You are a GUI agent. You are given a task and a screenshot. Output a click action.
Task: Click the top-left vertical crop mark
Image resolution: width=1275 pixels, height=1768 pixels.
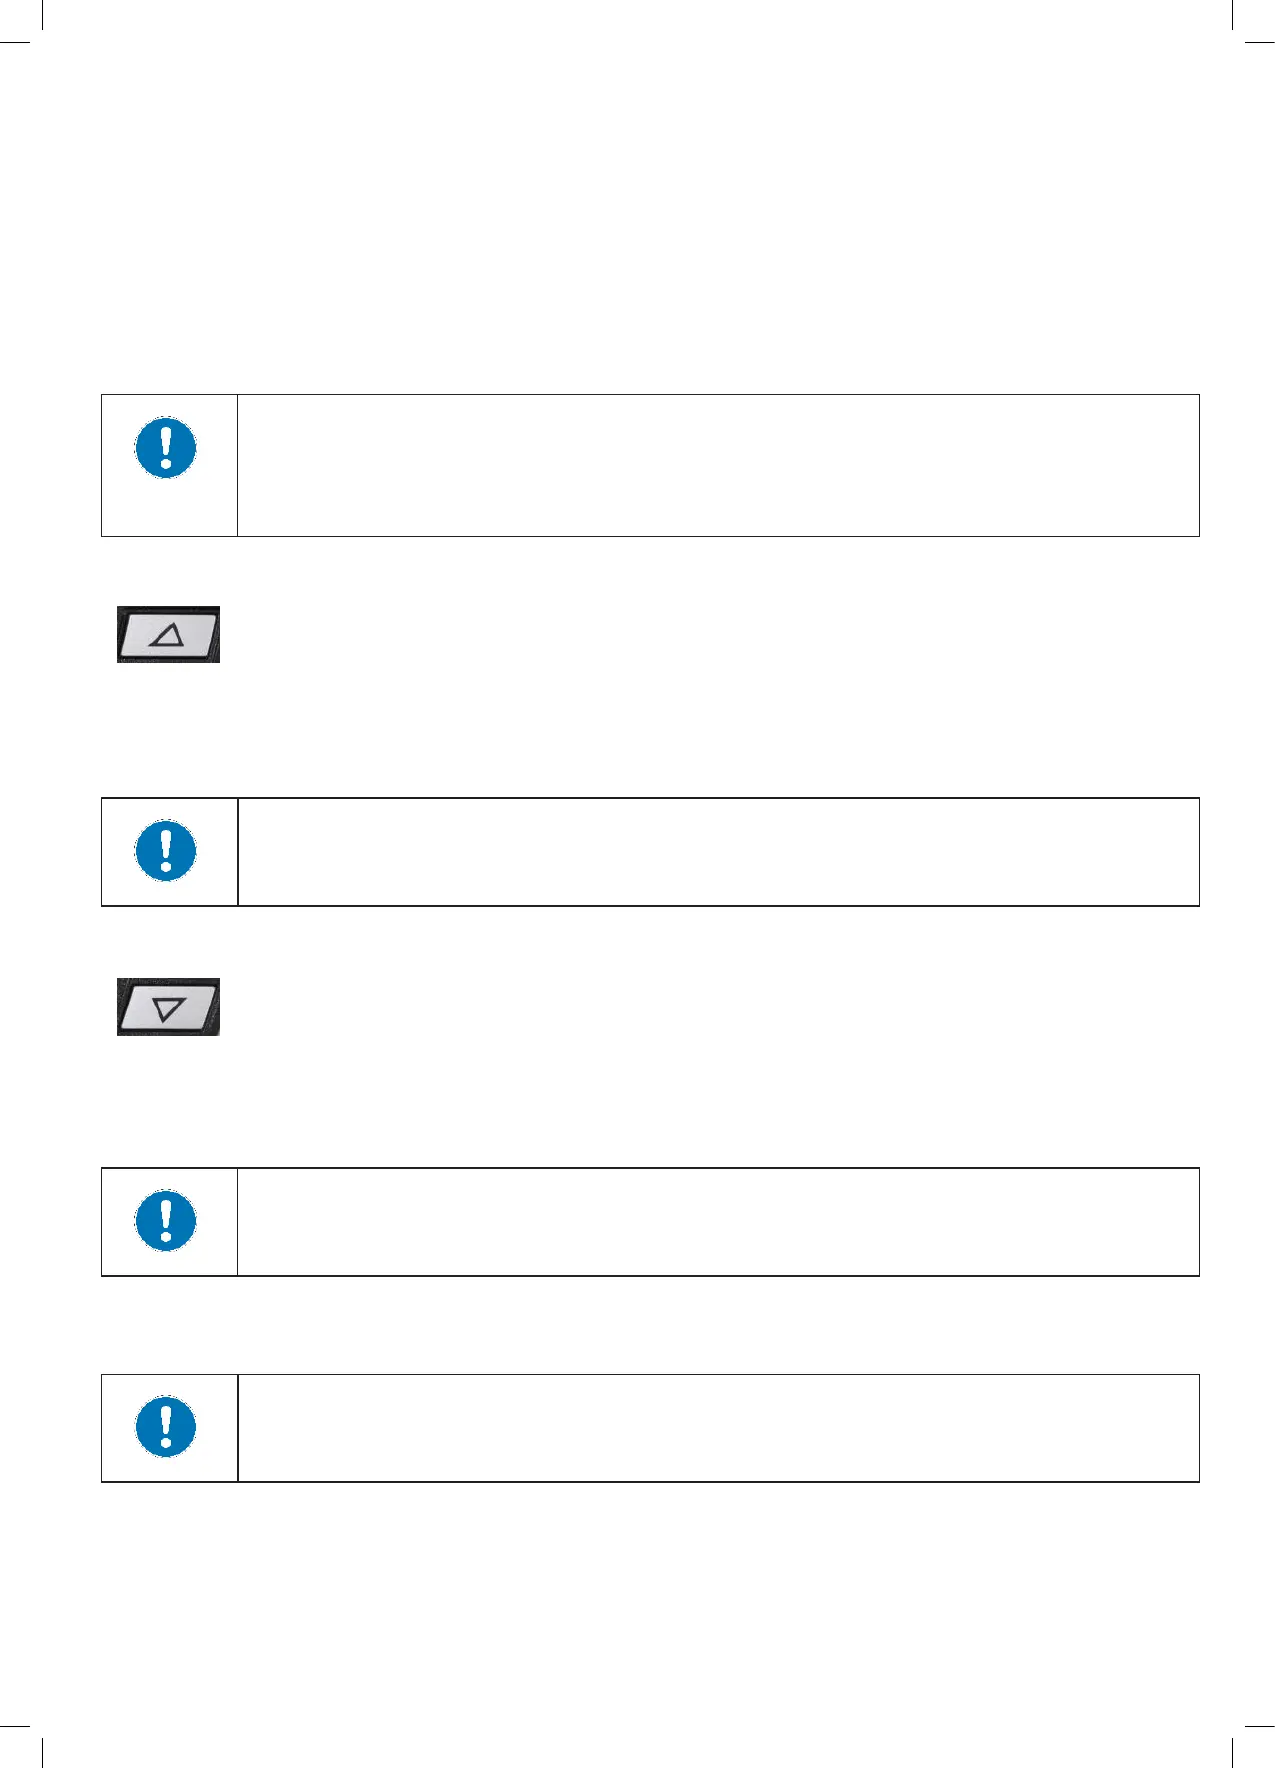pos(42,14)
